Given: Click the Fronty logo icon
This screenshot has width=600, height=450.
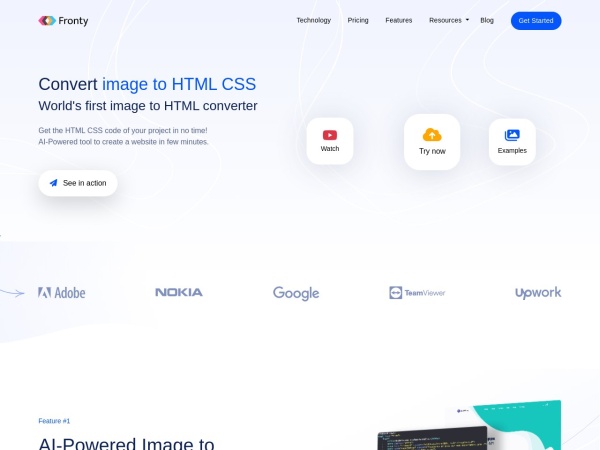Looking at the screenshot, I should [47, 21].
